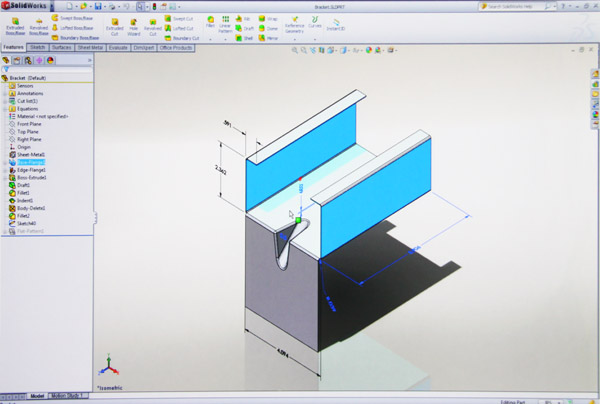600x404 pixels.
Task: Choose the Draft tool in ribbon
Action: click(245, 28)
